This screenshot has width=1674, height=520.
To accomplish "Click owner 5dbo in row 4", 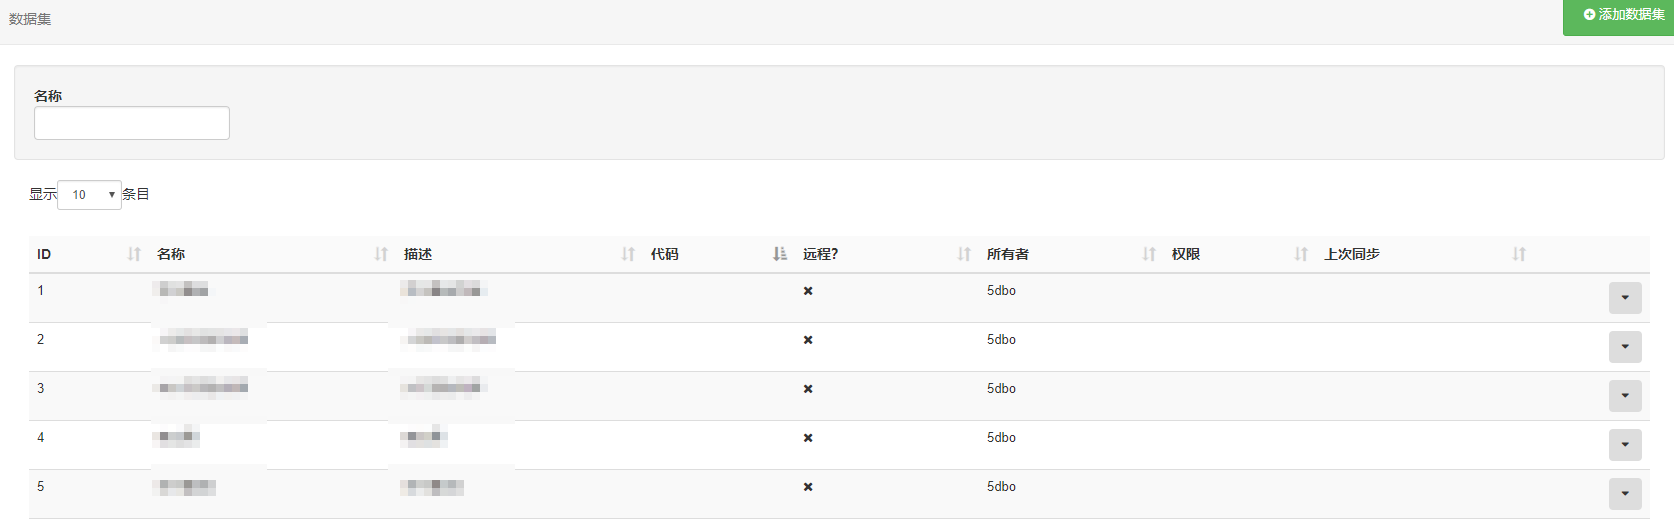I will (1001, 438).
